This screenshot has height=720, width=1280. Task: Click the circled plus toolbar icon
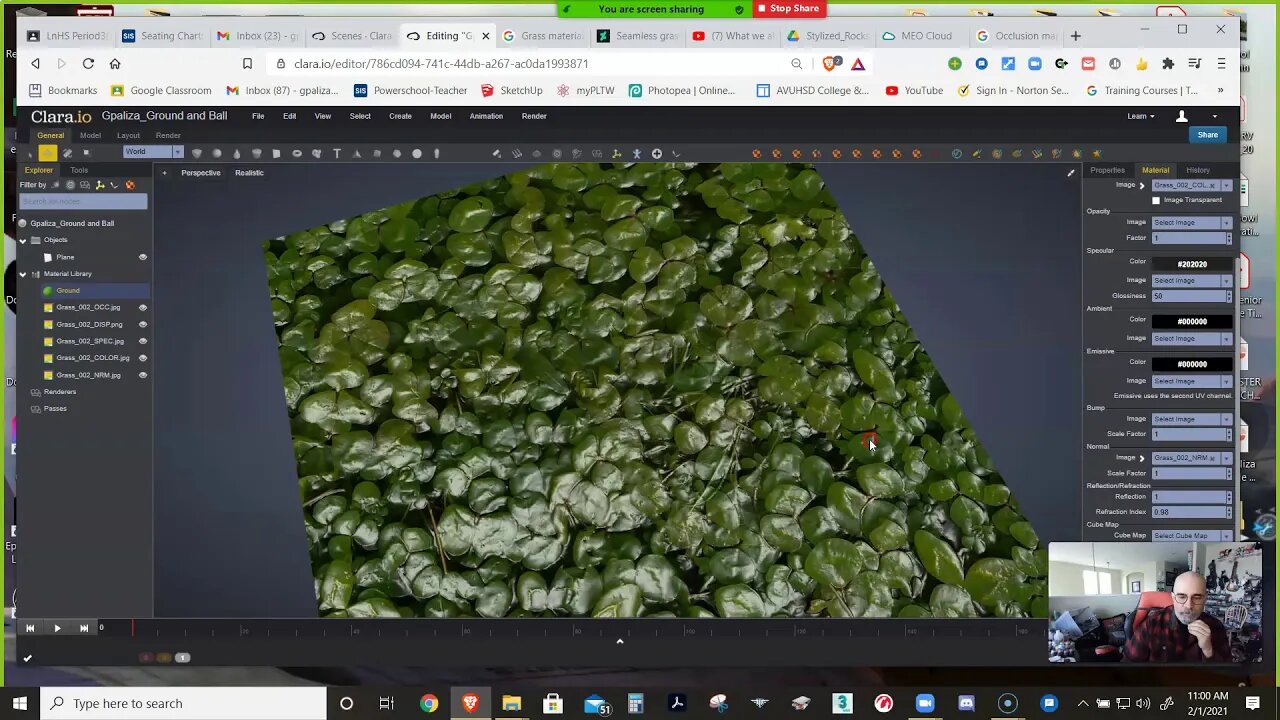pyautogui.click(x=657, y=153)
